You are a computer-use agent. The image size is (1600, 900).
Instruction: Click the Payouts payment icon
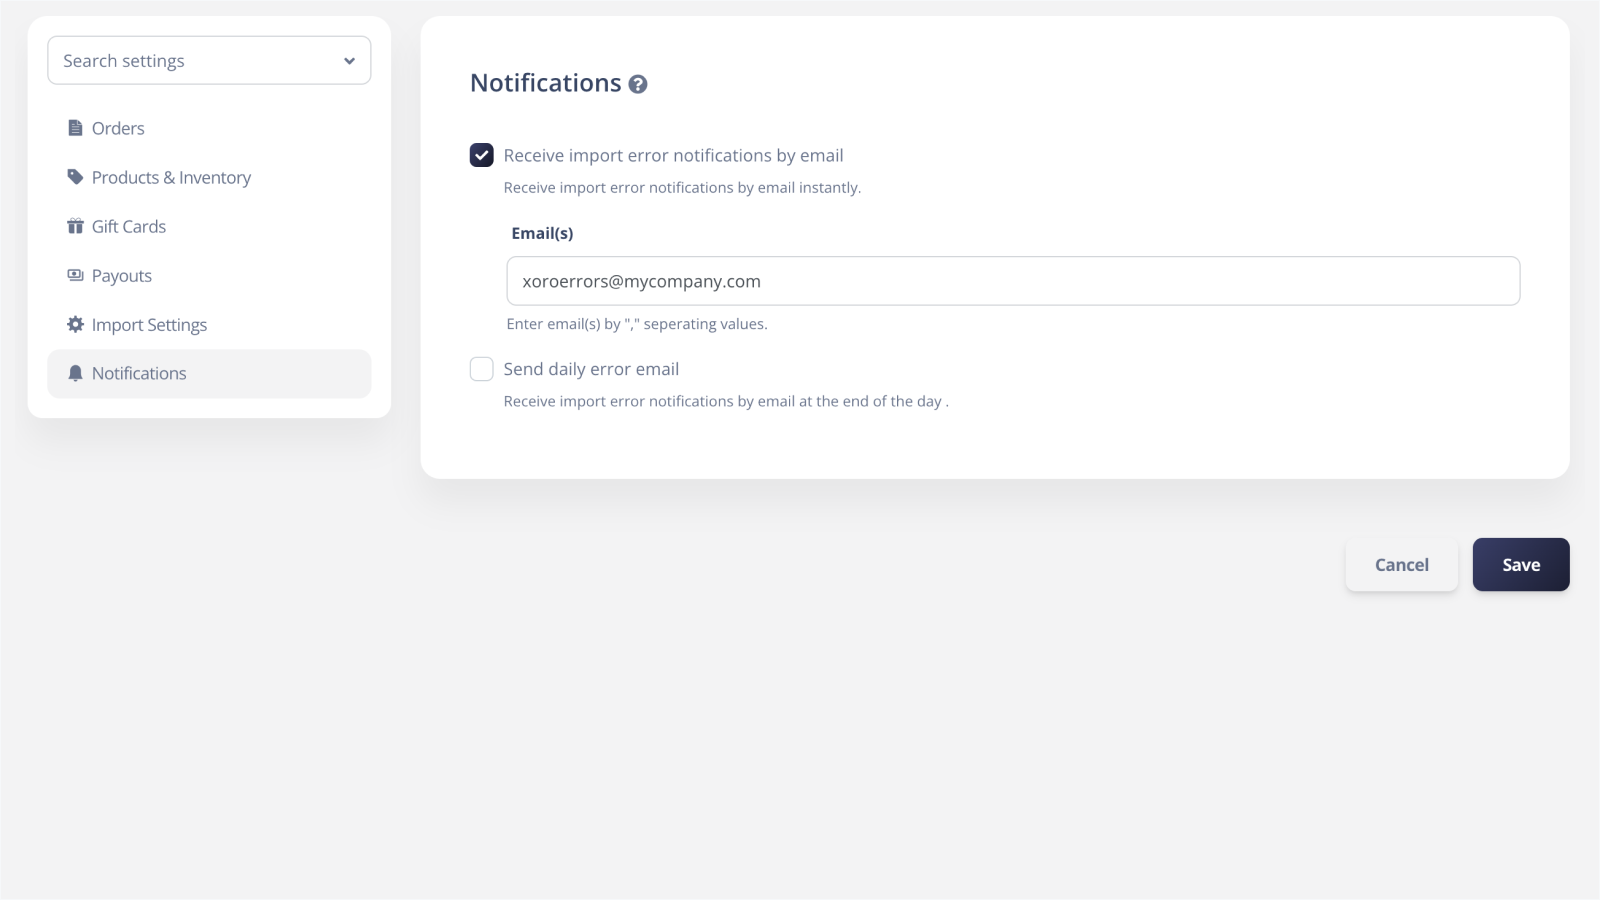(75, 275)
